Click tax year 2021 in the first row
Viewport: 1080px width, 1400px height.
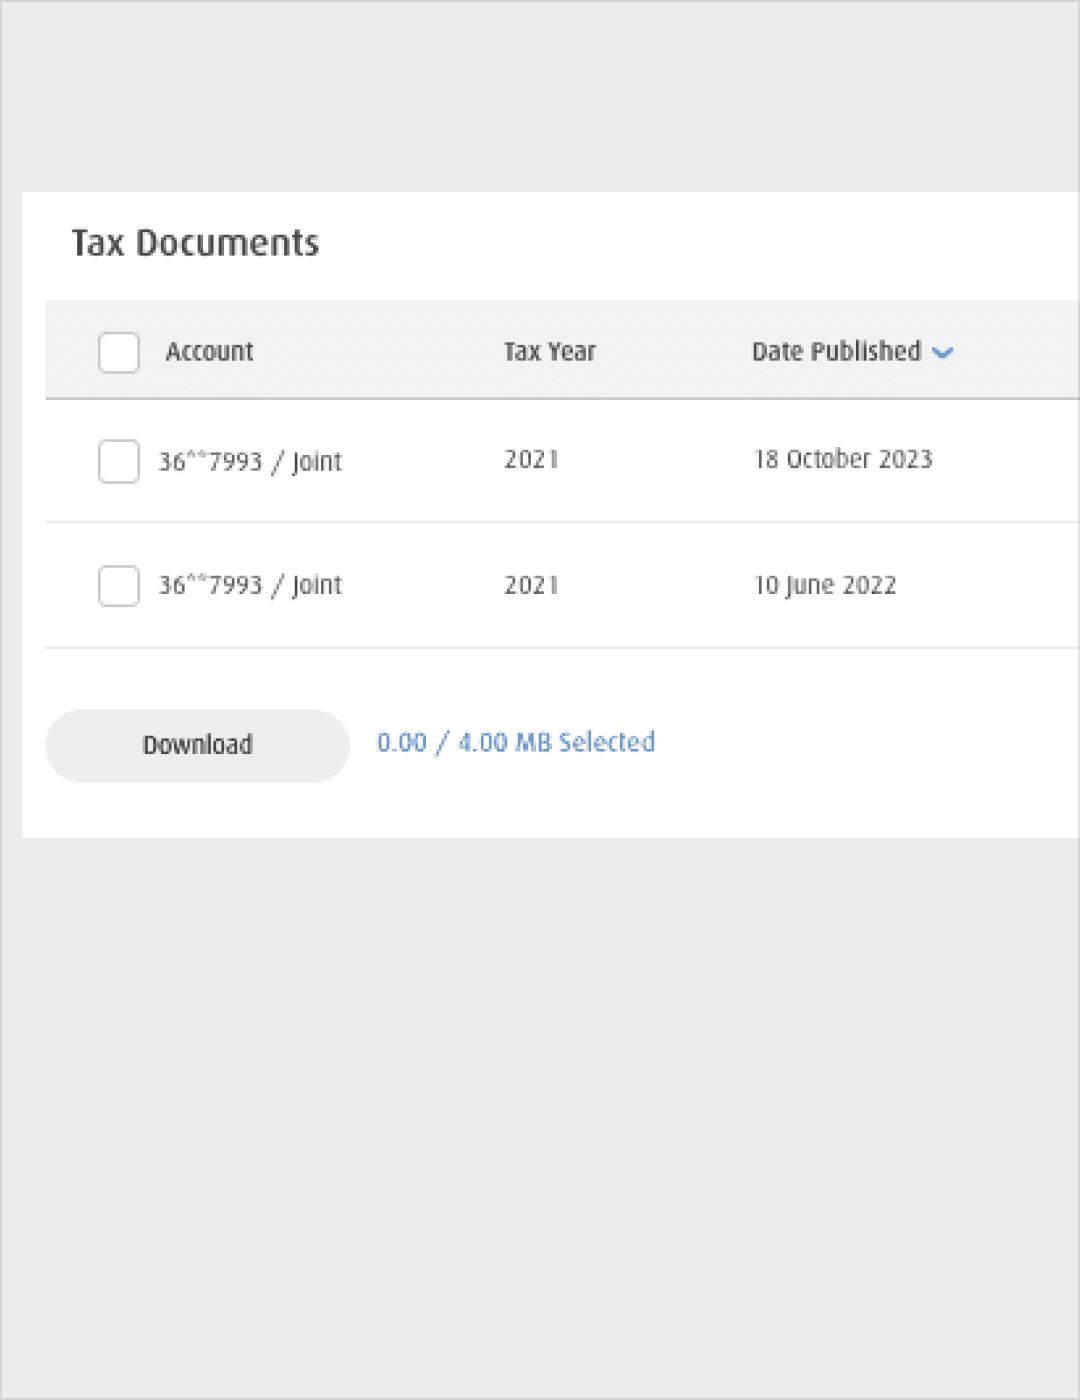[x=530, y=460]
